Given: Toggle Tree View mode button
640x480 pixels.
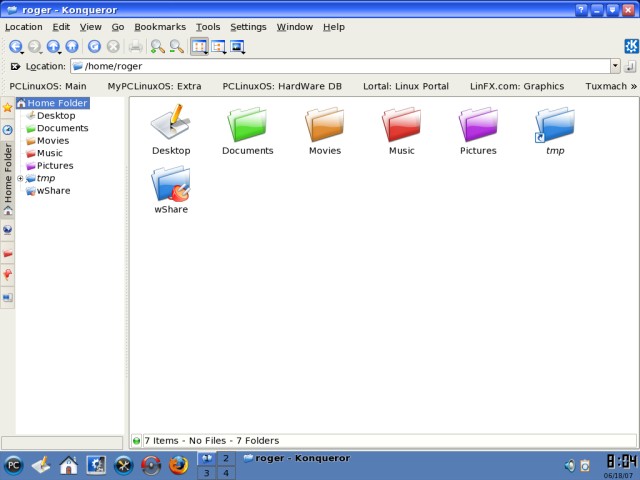Looking at the screenshot, I should tap(218, 47).
